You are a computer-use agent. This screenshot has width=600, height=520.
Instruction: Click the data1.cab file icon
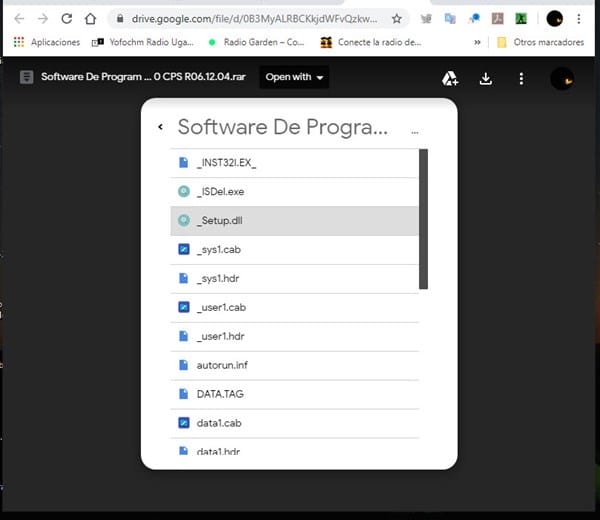[x=184, y=423]
